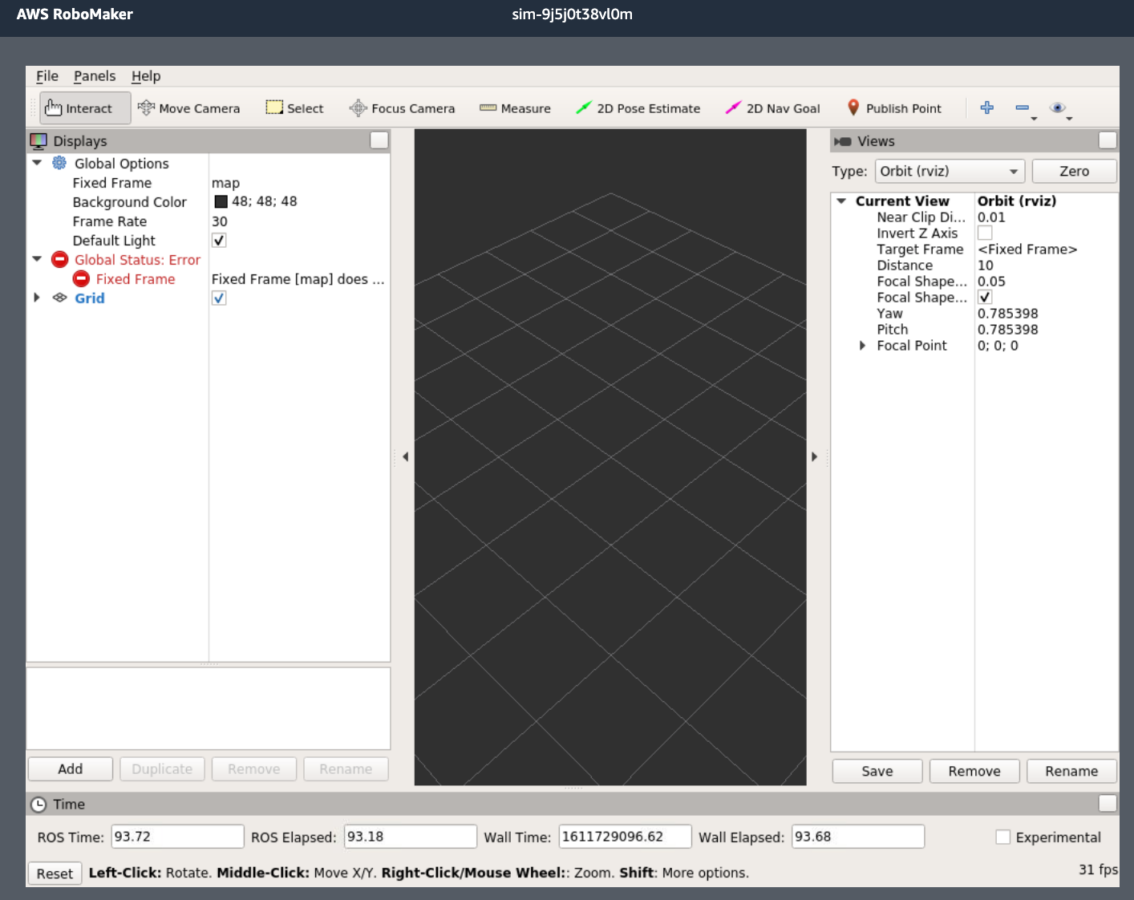Click the Remove button in Views panel
Screen dimensions: 1134x900
point(974,771)
